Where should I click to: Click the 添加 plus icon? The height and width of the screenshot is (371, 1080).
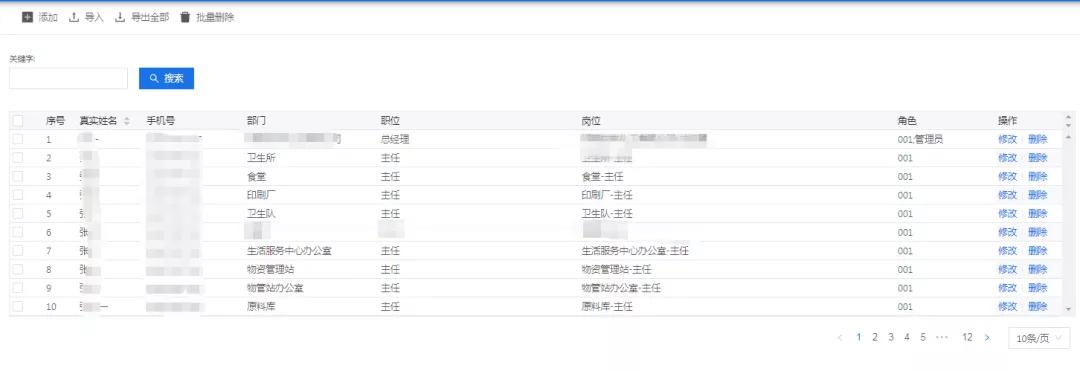pos(28,17)
